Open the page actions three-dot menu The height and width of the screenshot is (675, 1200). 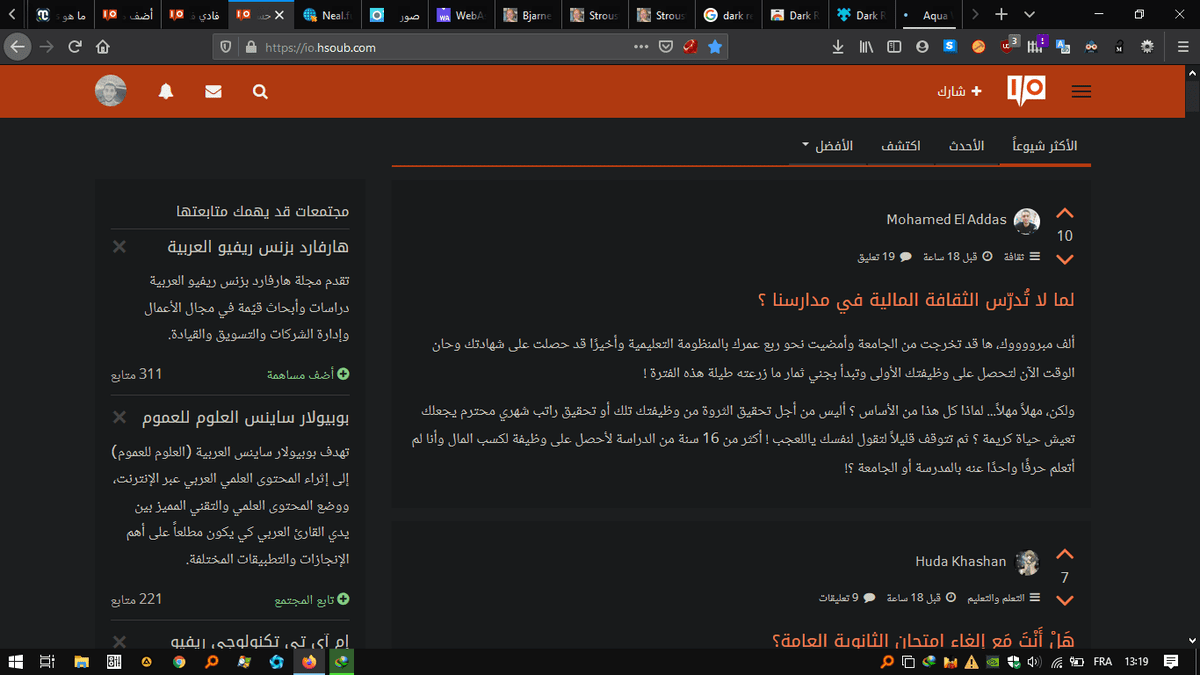(641, 47)
